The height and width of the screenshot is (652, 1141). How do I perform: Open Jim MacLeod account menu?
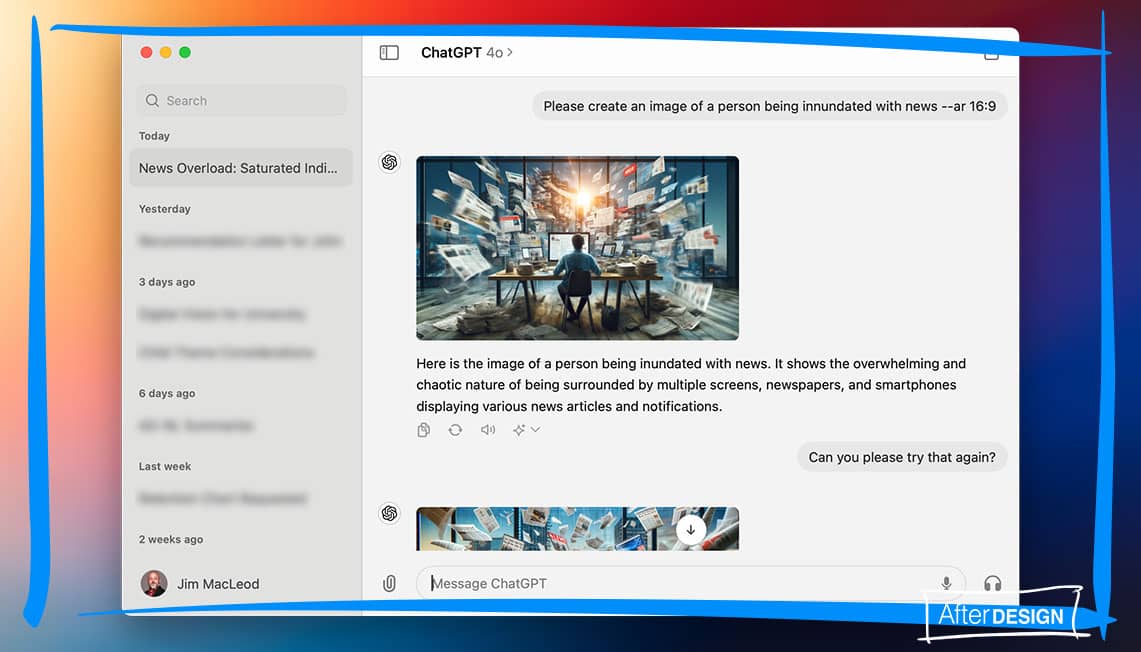(x=218, y=584)
